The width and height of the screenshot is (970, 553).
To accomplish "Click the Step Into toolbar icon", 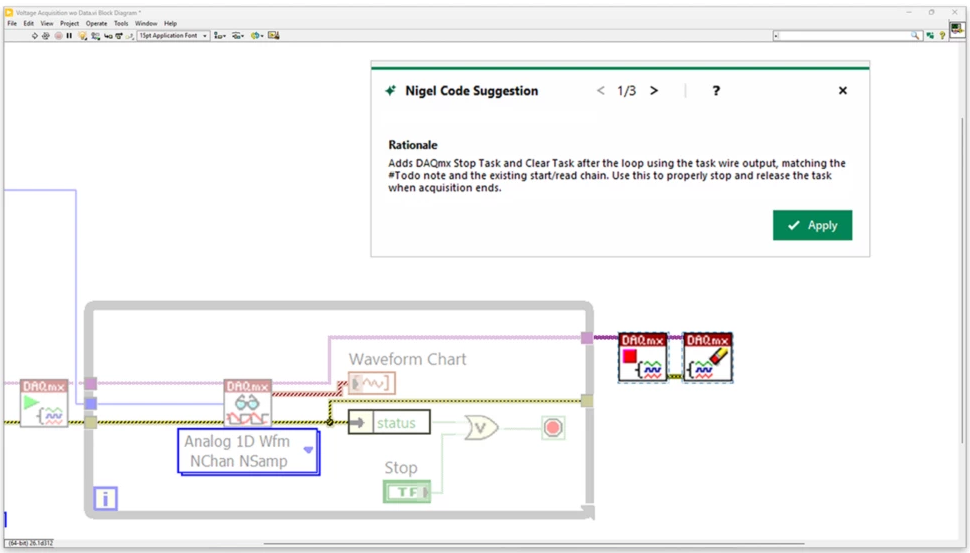I will point(108,36).
